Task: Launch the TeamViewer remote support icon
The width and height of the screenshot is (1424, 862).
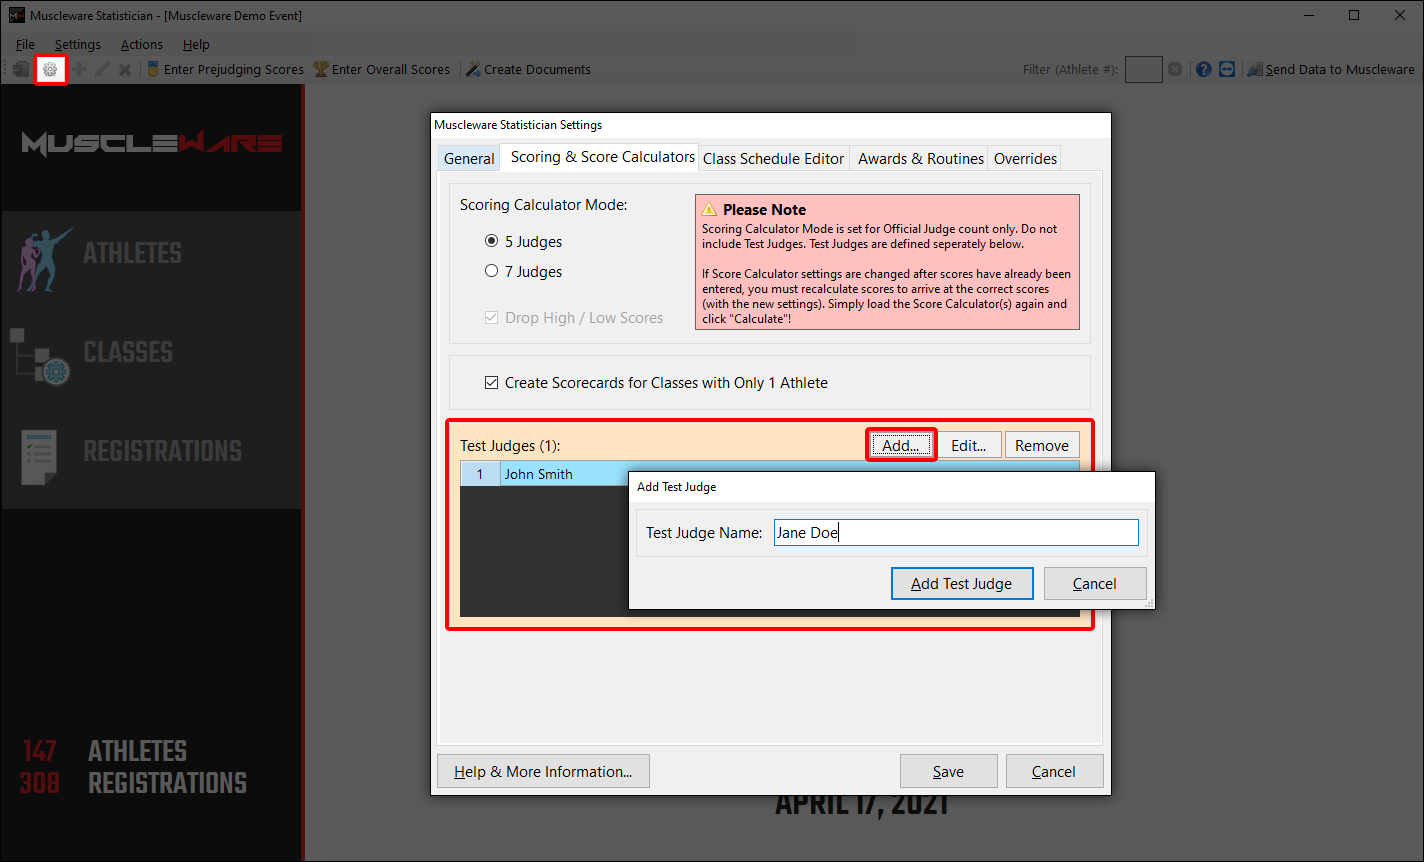Action: [1227, 70]
